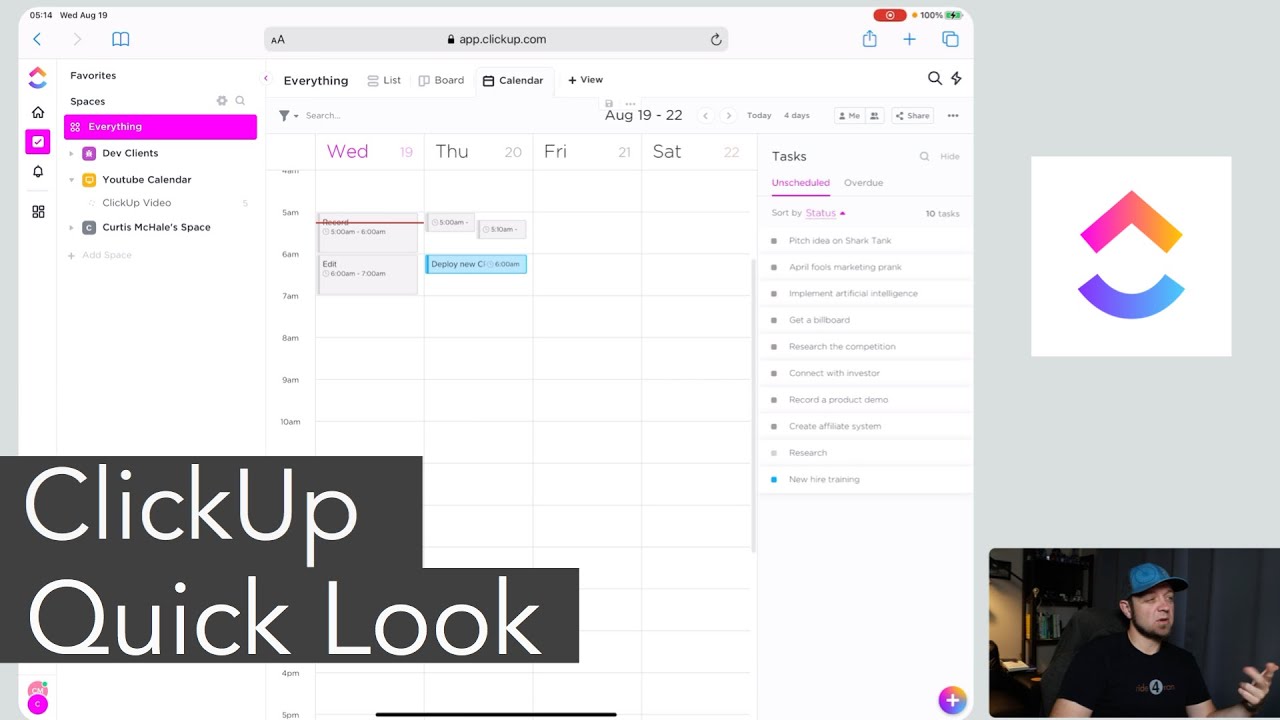Open search with the magnifying glass icon
This screenshot has width=1280, height=720.
(x=934, y=78)
